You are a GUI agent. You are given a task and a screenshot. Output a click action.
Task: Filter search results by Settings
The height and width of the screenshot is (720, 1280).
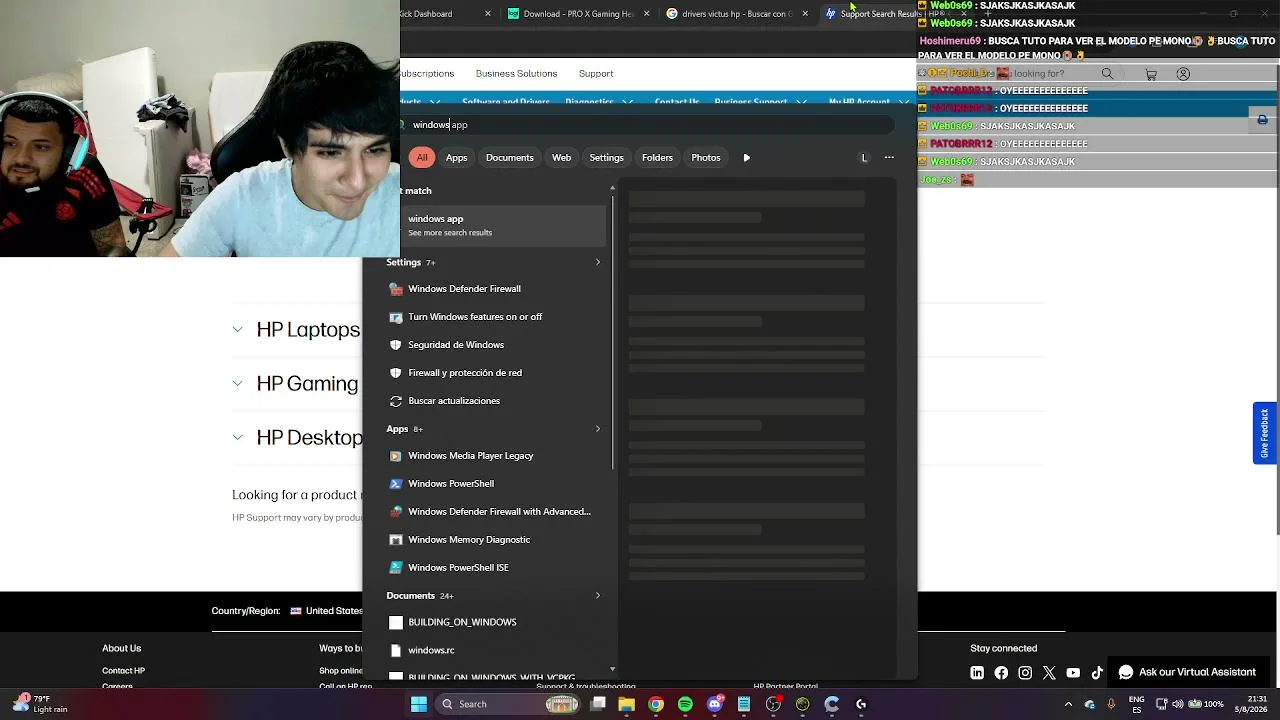[607, 158]
